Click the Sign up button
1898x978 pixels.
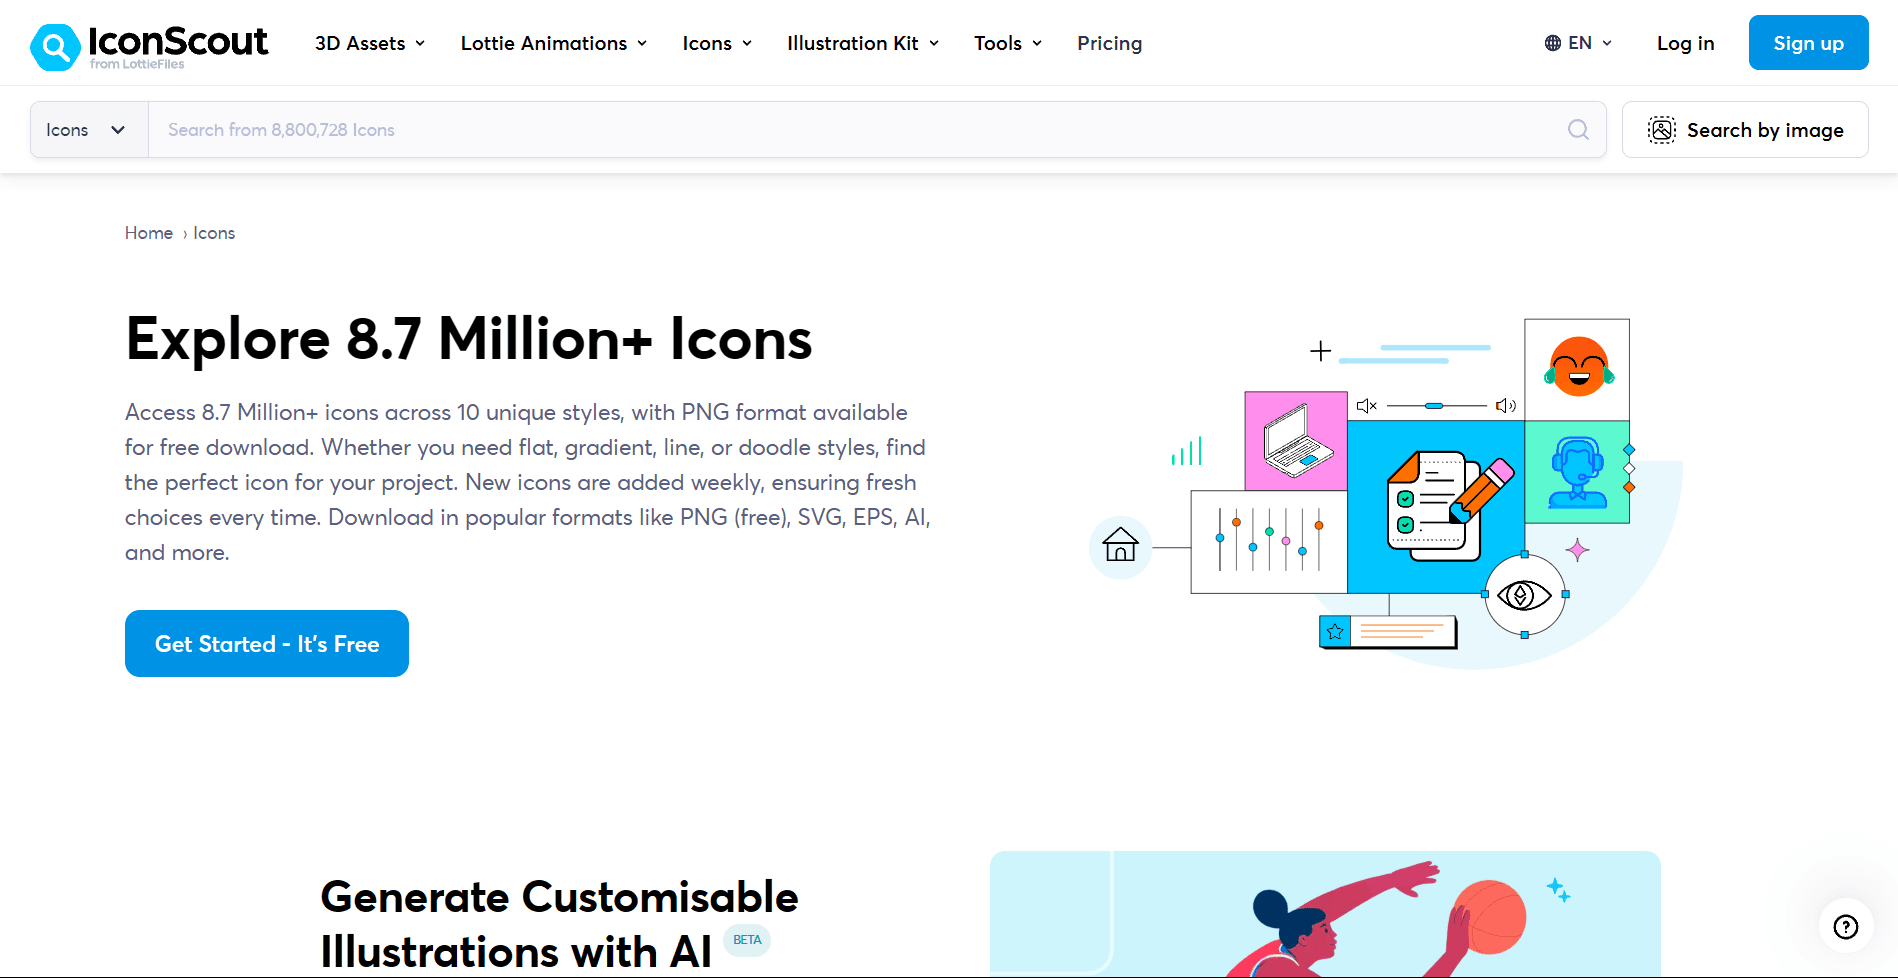pyautogui.click(x=1807, y=42)
